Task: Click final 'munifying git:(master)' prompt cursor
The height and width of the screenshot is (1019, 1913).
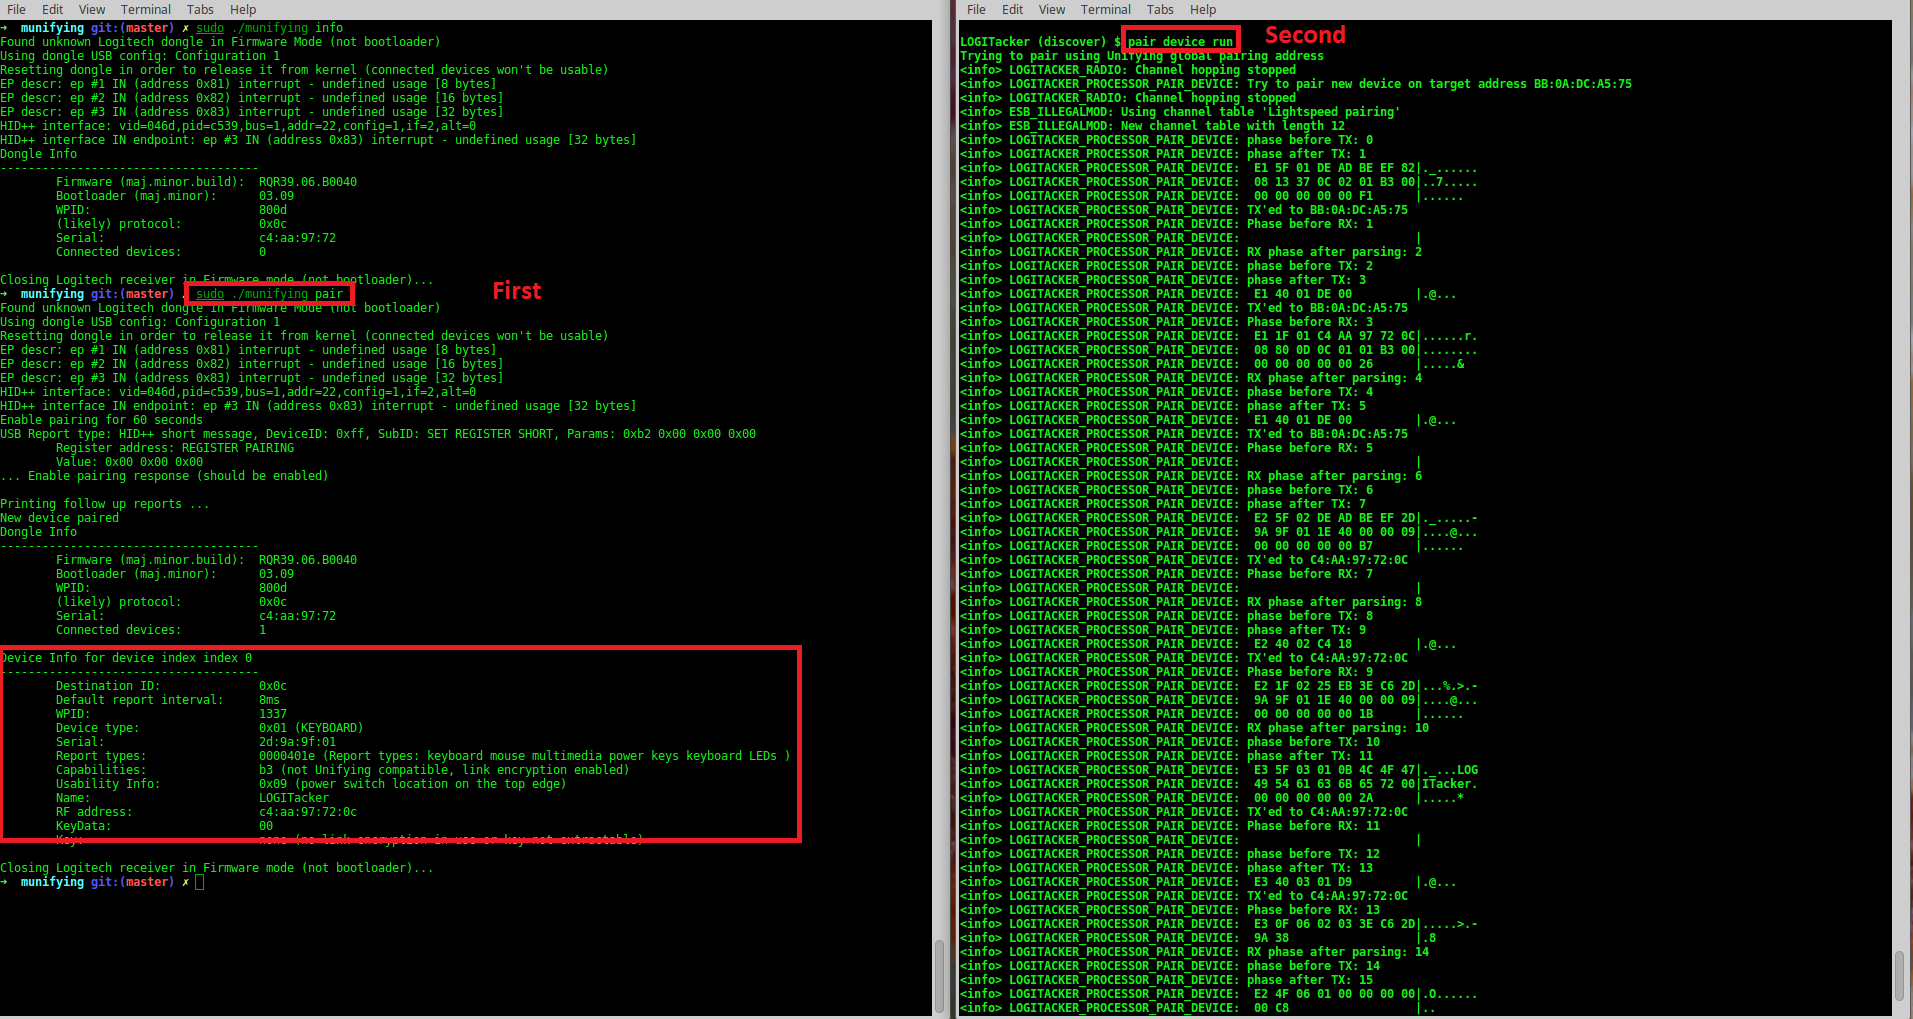Action: 199,882
